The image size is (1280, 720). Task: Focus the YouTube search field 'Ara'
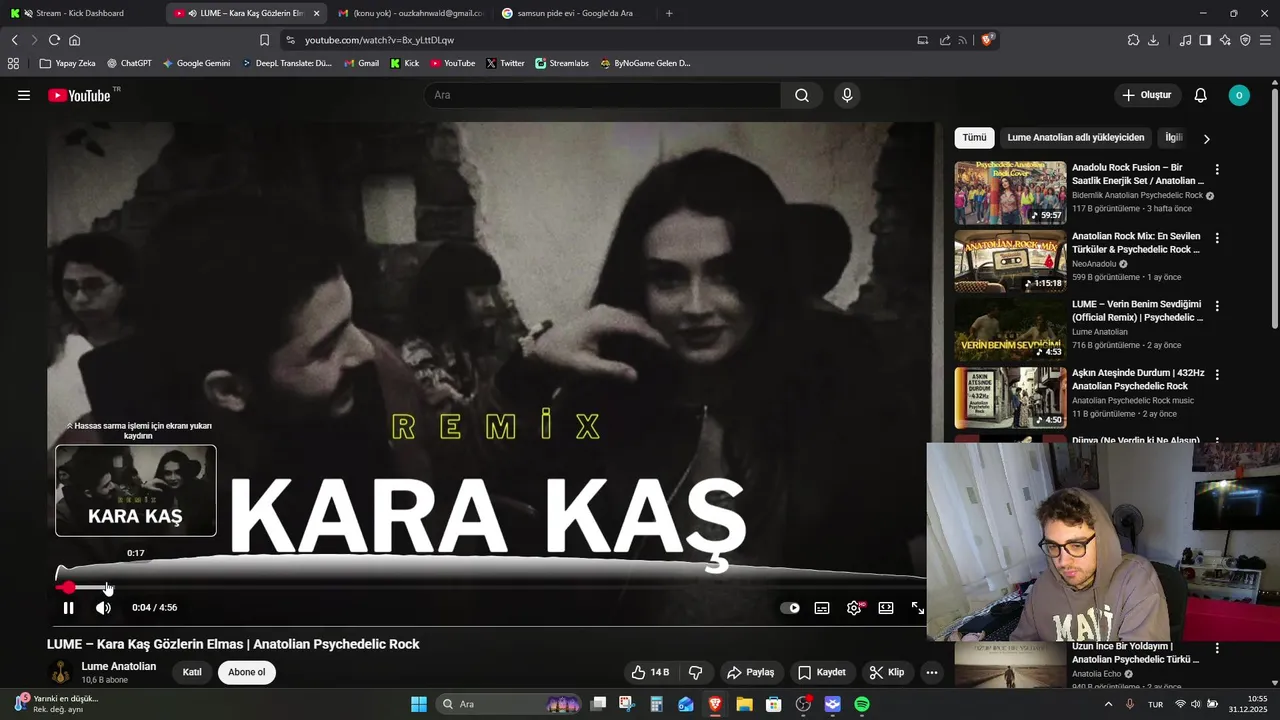click(x=602, y=95)
